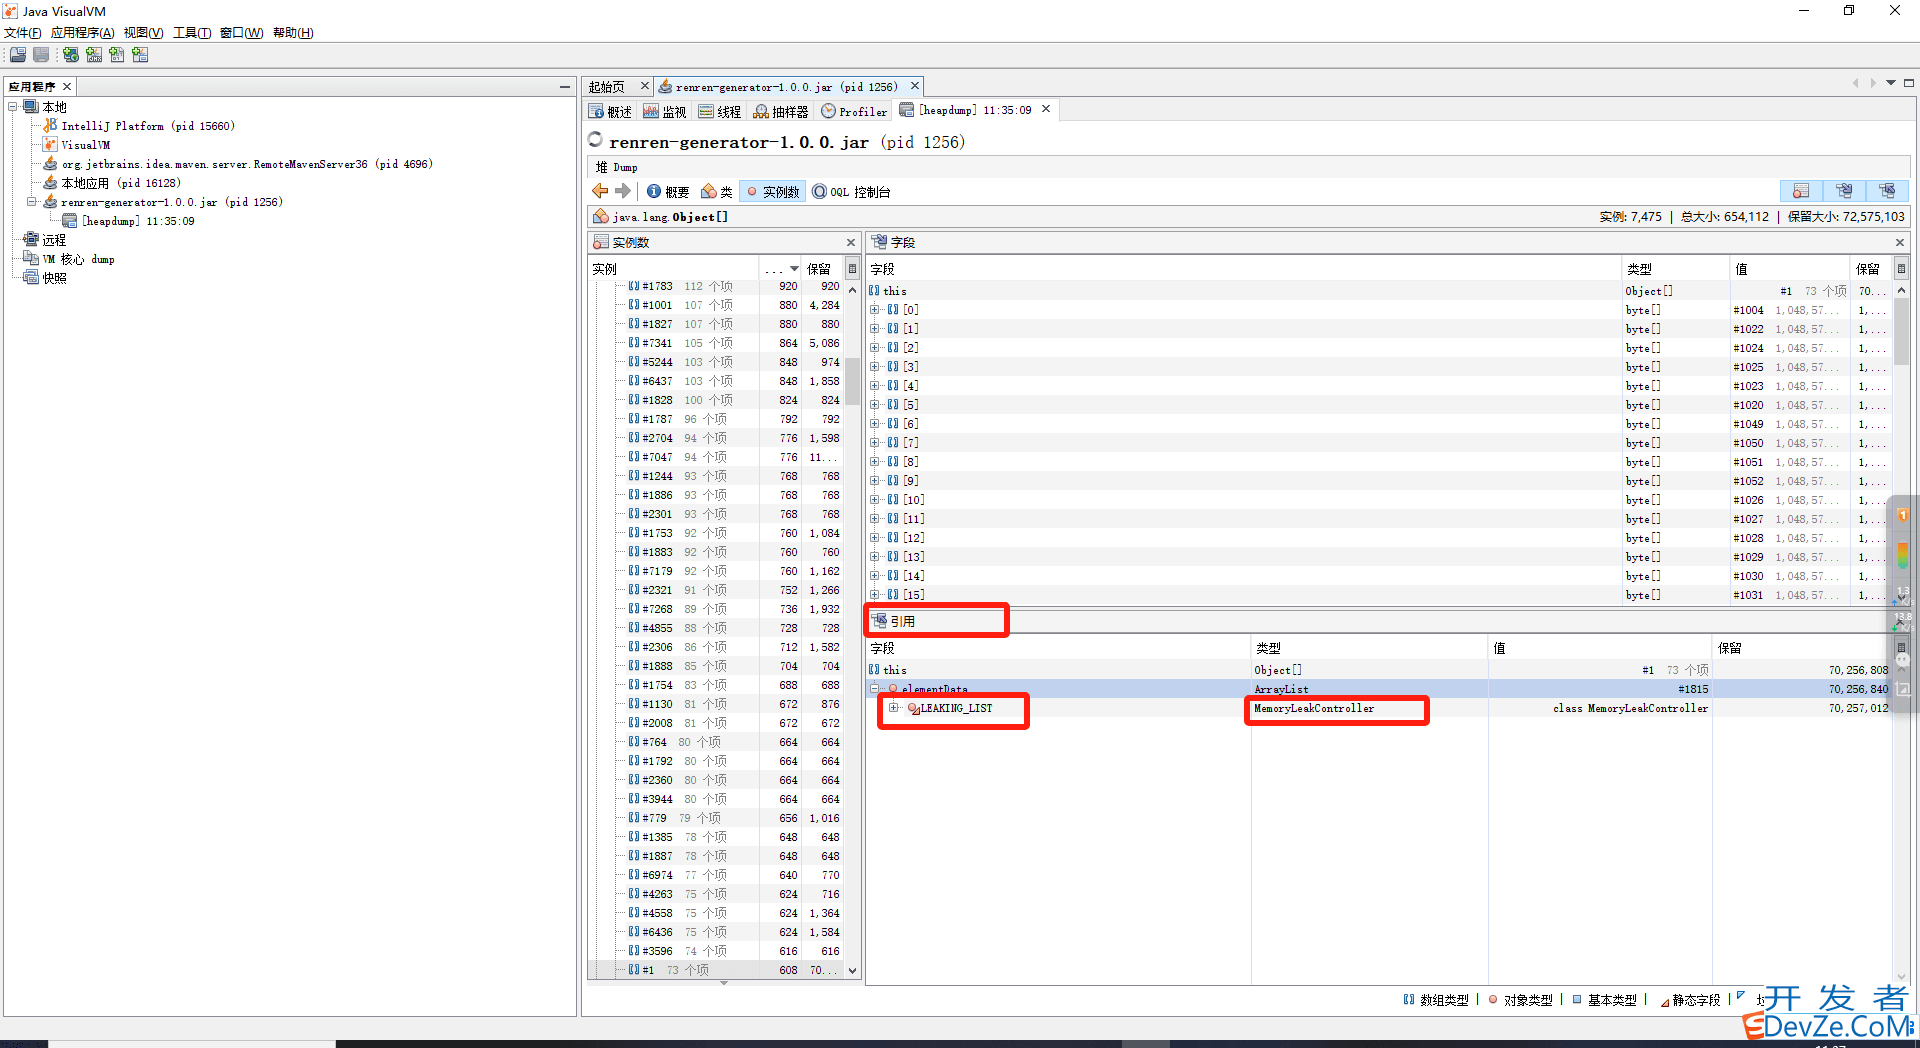This screenshot has height=1048, width=1920.
Task: Toggle the Instances pane view button
Action: 1801,191
